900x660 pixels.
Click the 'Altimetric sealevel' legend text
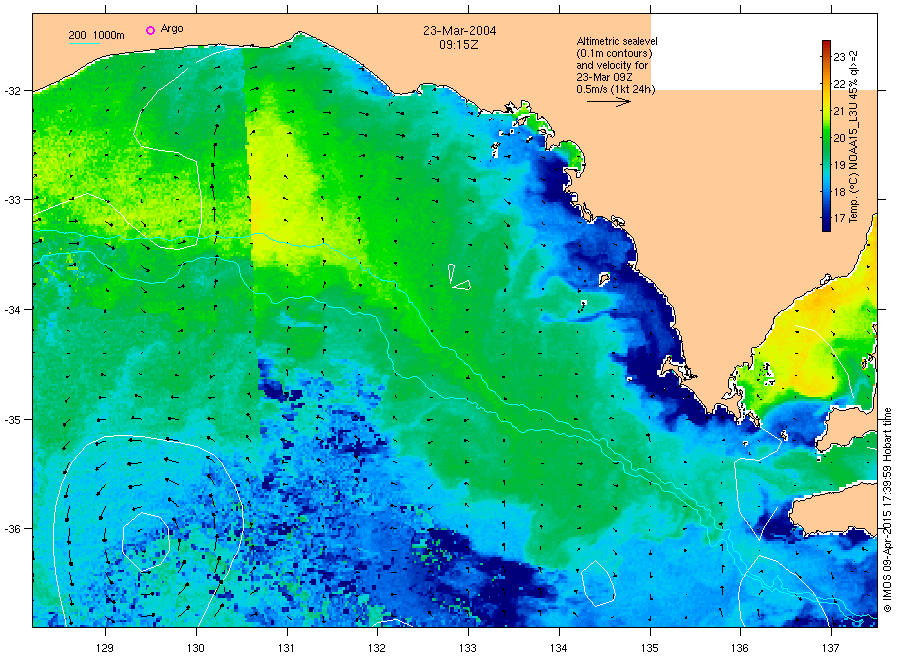click(x=617, y=41)
